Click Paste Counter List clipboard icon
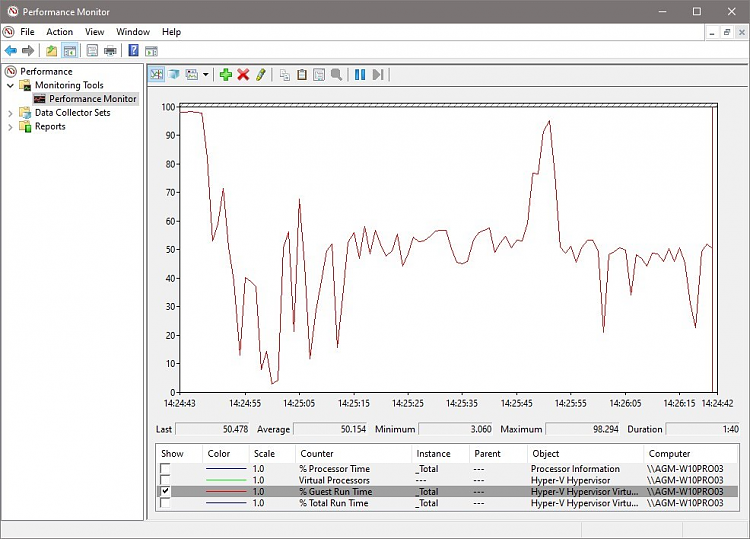The height and width of the screenshot is (539, 750). (x=302, y=75)
